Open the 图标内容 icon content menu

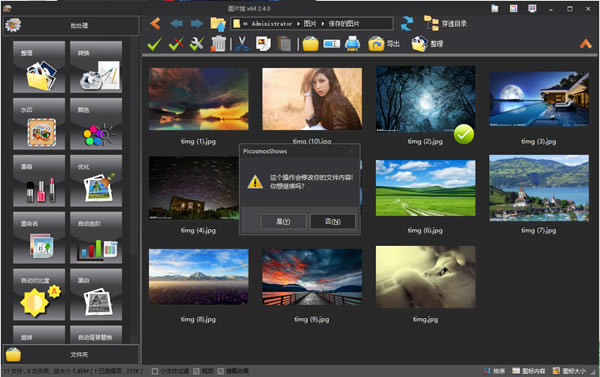click(x=529, y=371)
